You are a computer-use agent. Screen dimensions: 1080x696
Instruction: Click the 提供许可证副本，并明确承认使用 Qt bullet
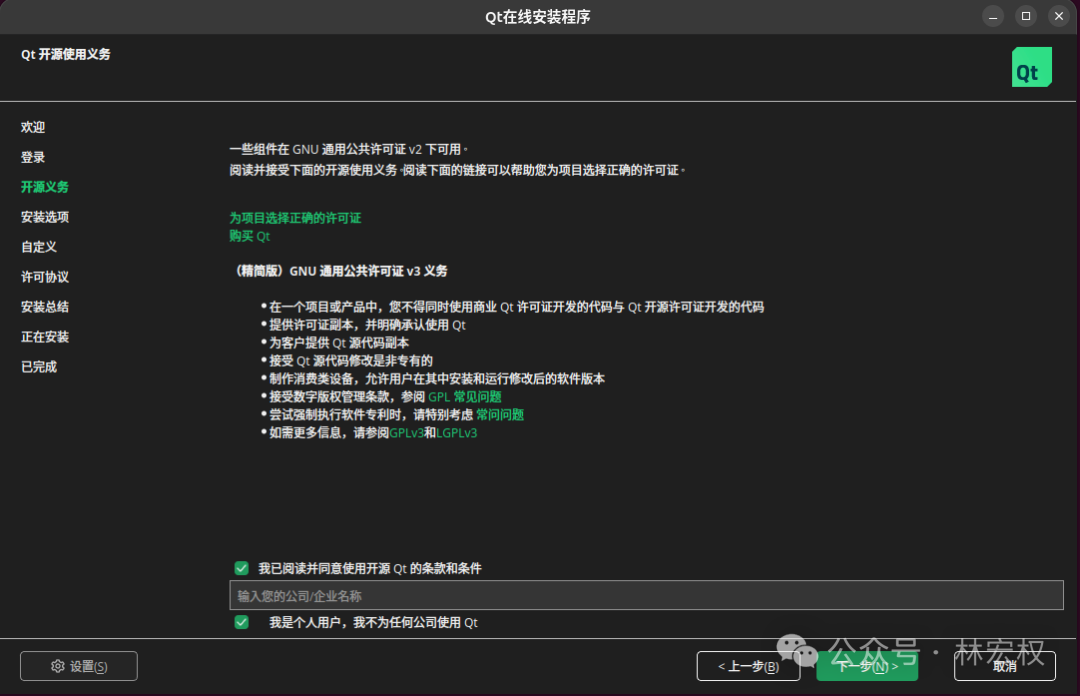tap(367, 325)
